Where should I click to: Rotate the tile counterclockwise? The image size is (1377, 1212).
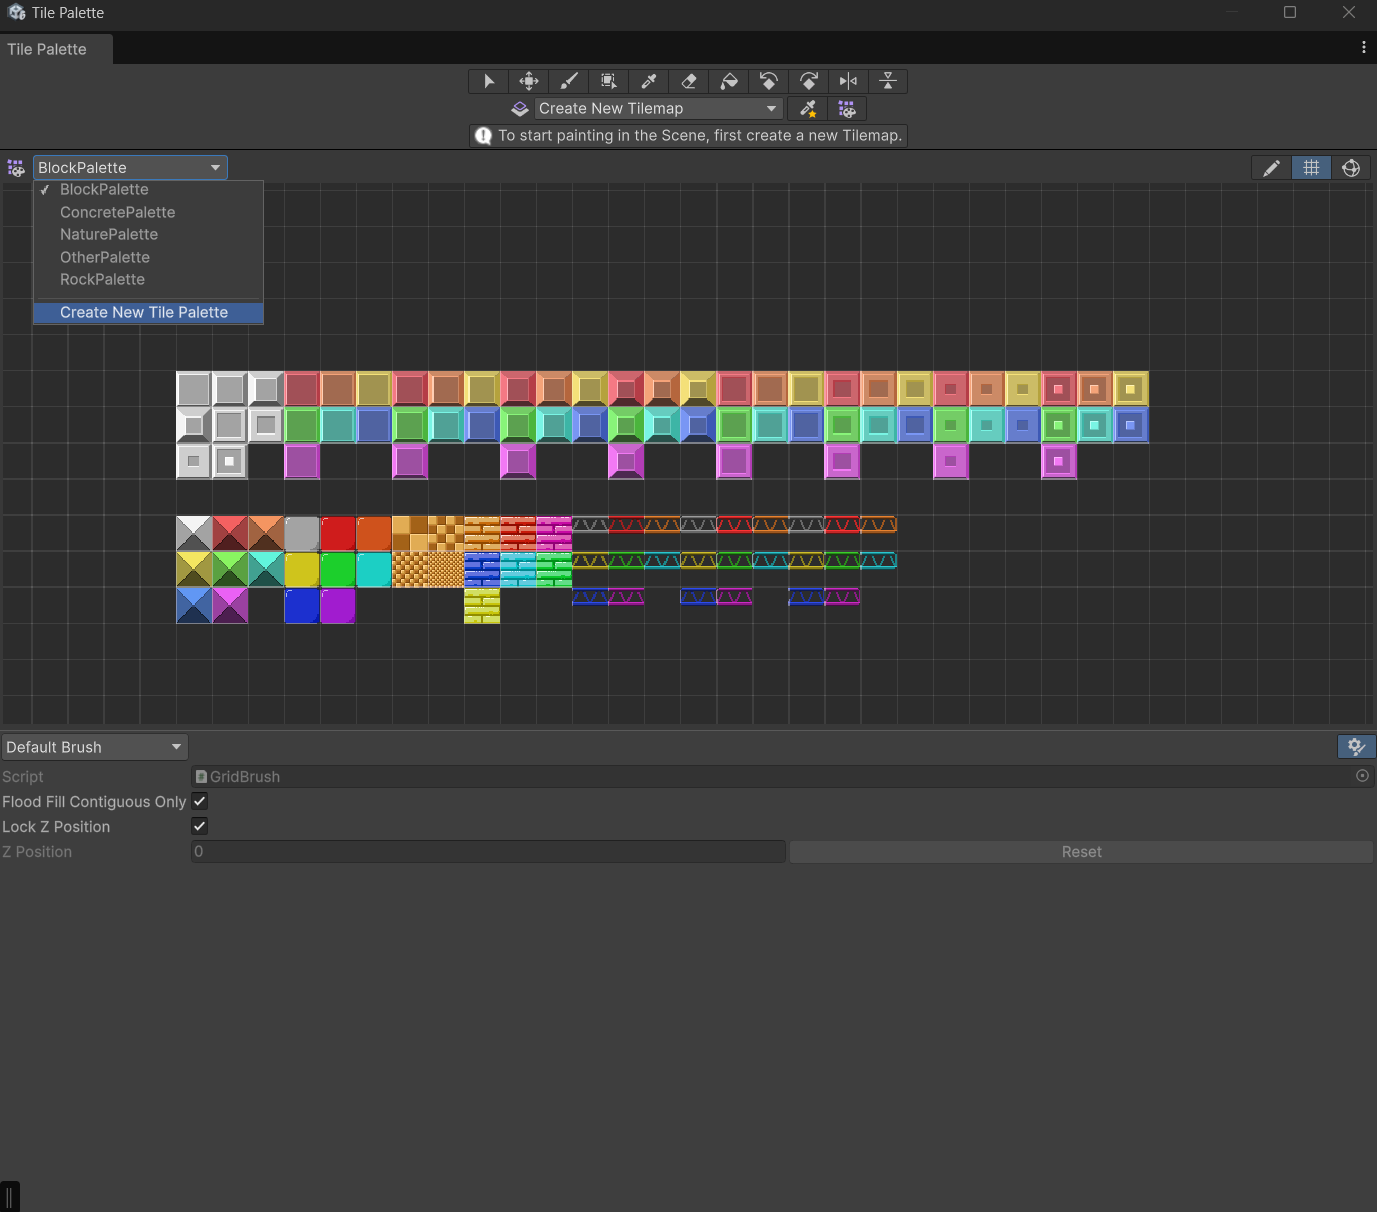click(x=768, y=81)
